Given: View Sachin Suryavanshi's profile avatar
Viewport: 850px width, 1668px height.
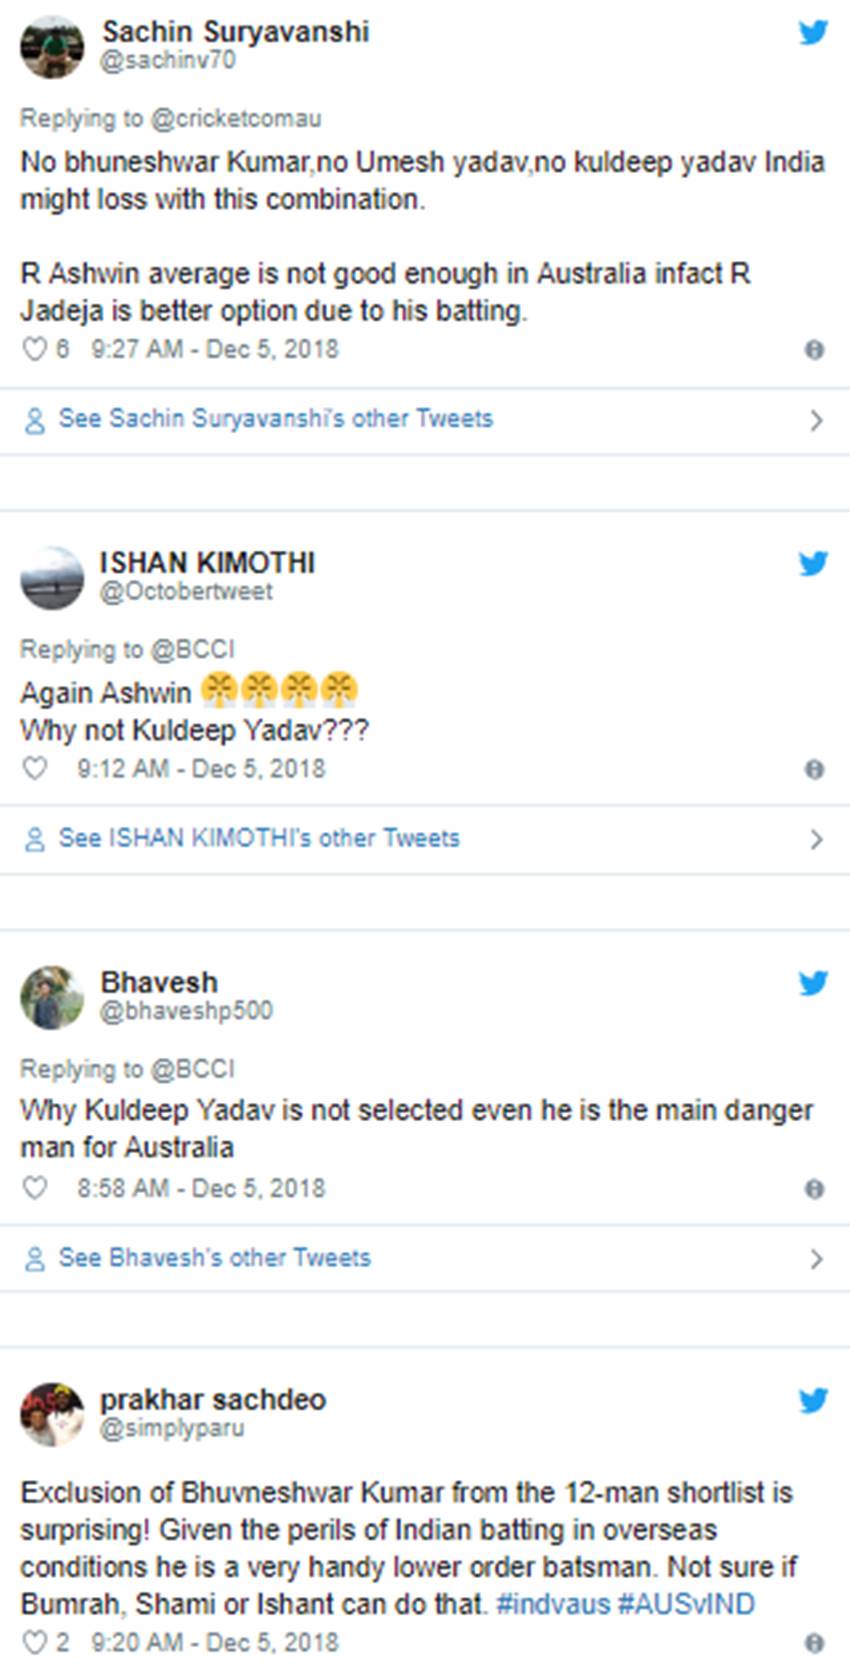Looking at the screenshot, I should click(52, 46).
